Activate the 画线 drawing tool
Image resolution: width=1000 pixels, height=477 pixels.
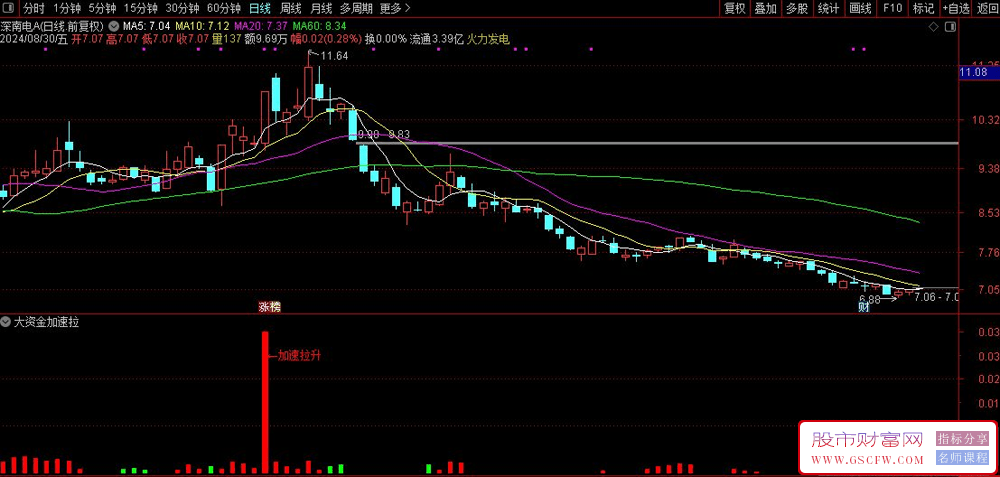click(860, 8)
